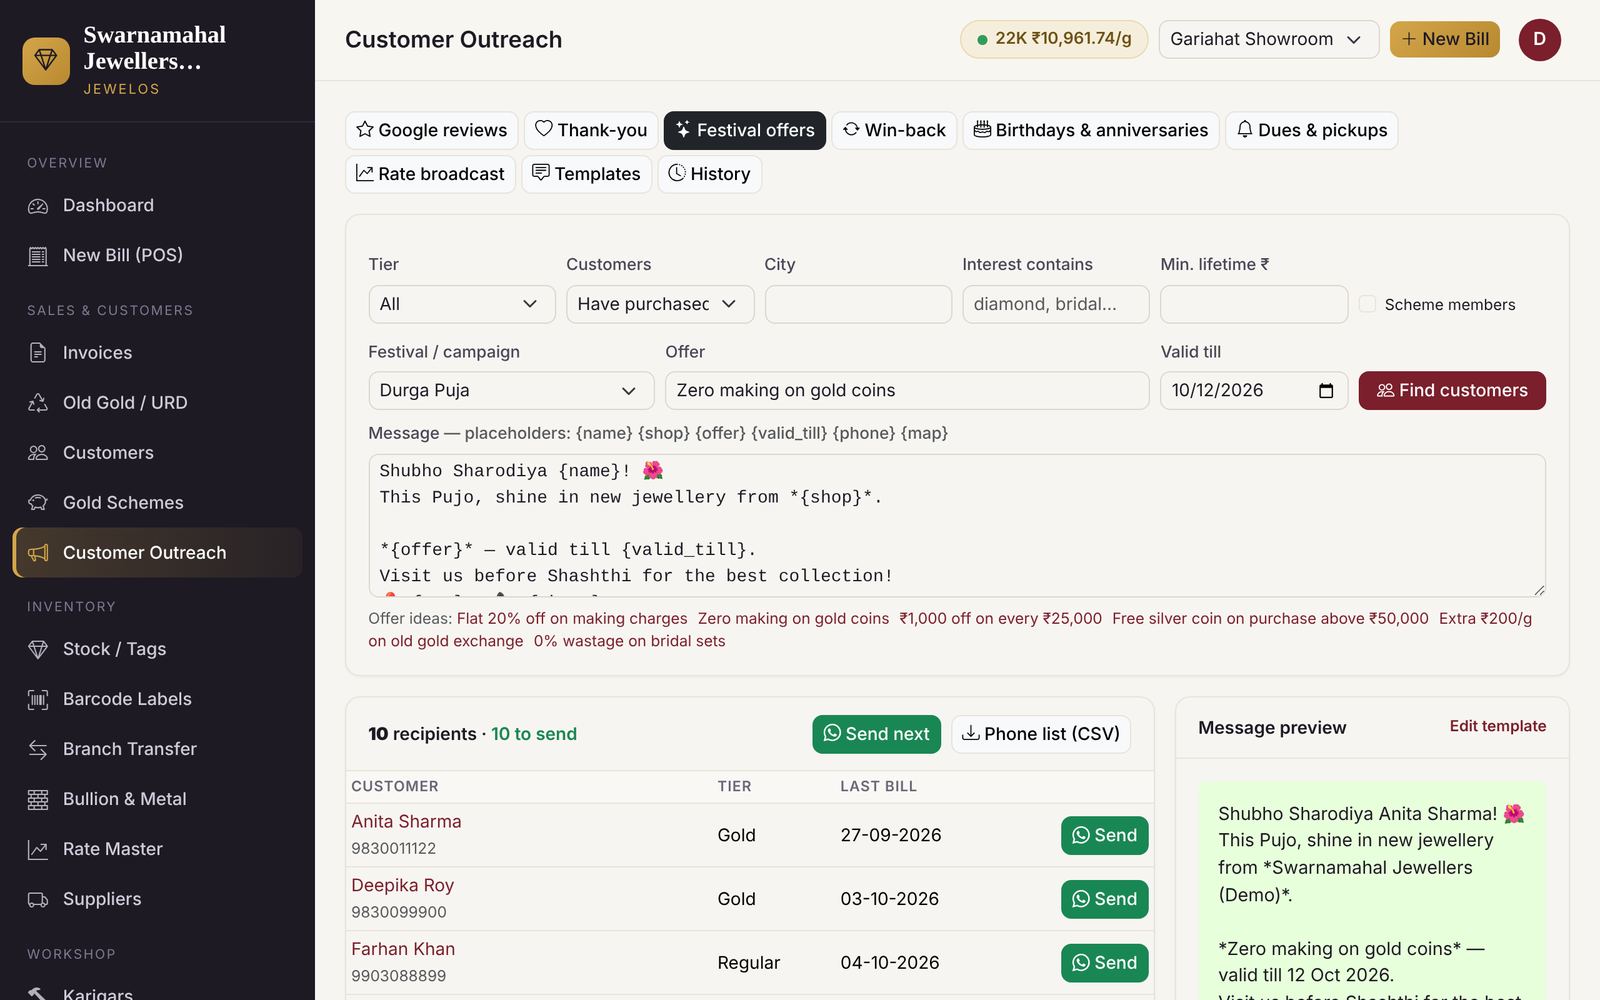Open the Dues & pickups tab
The height and width of the screenshot is (1000, 1600).
click(1312, 130)
